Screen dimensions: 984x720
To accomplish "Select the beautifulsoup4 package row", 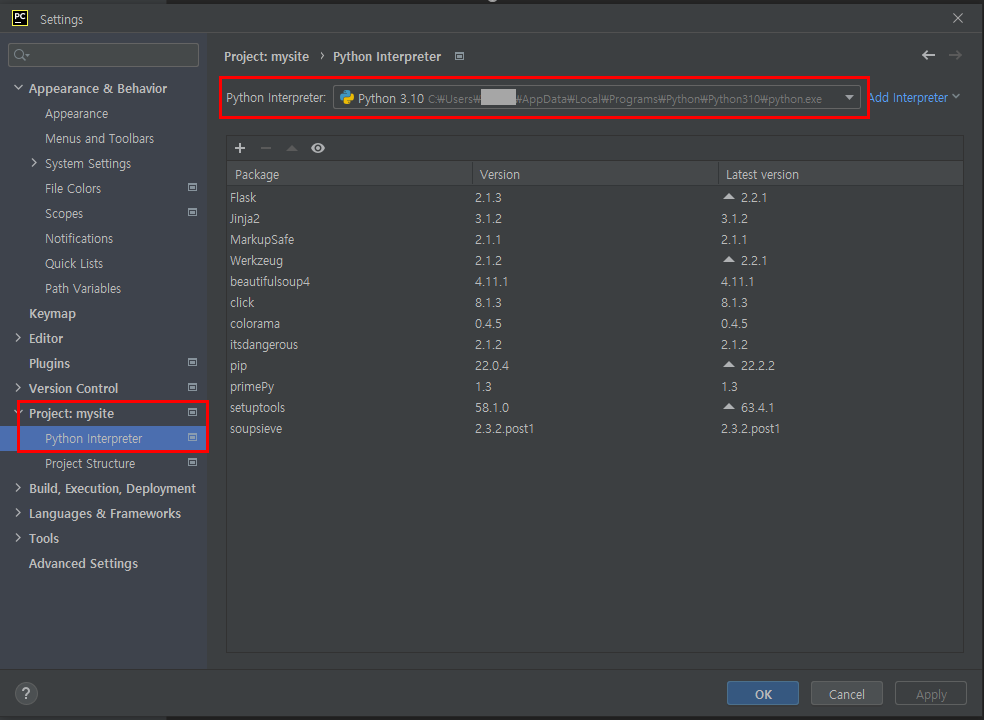I will pyautogui.click(x=594, y=281).
